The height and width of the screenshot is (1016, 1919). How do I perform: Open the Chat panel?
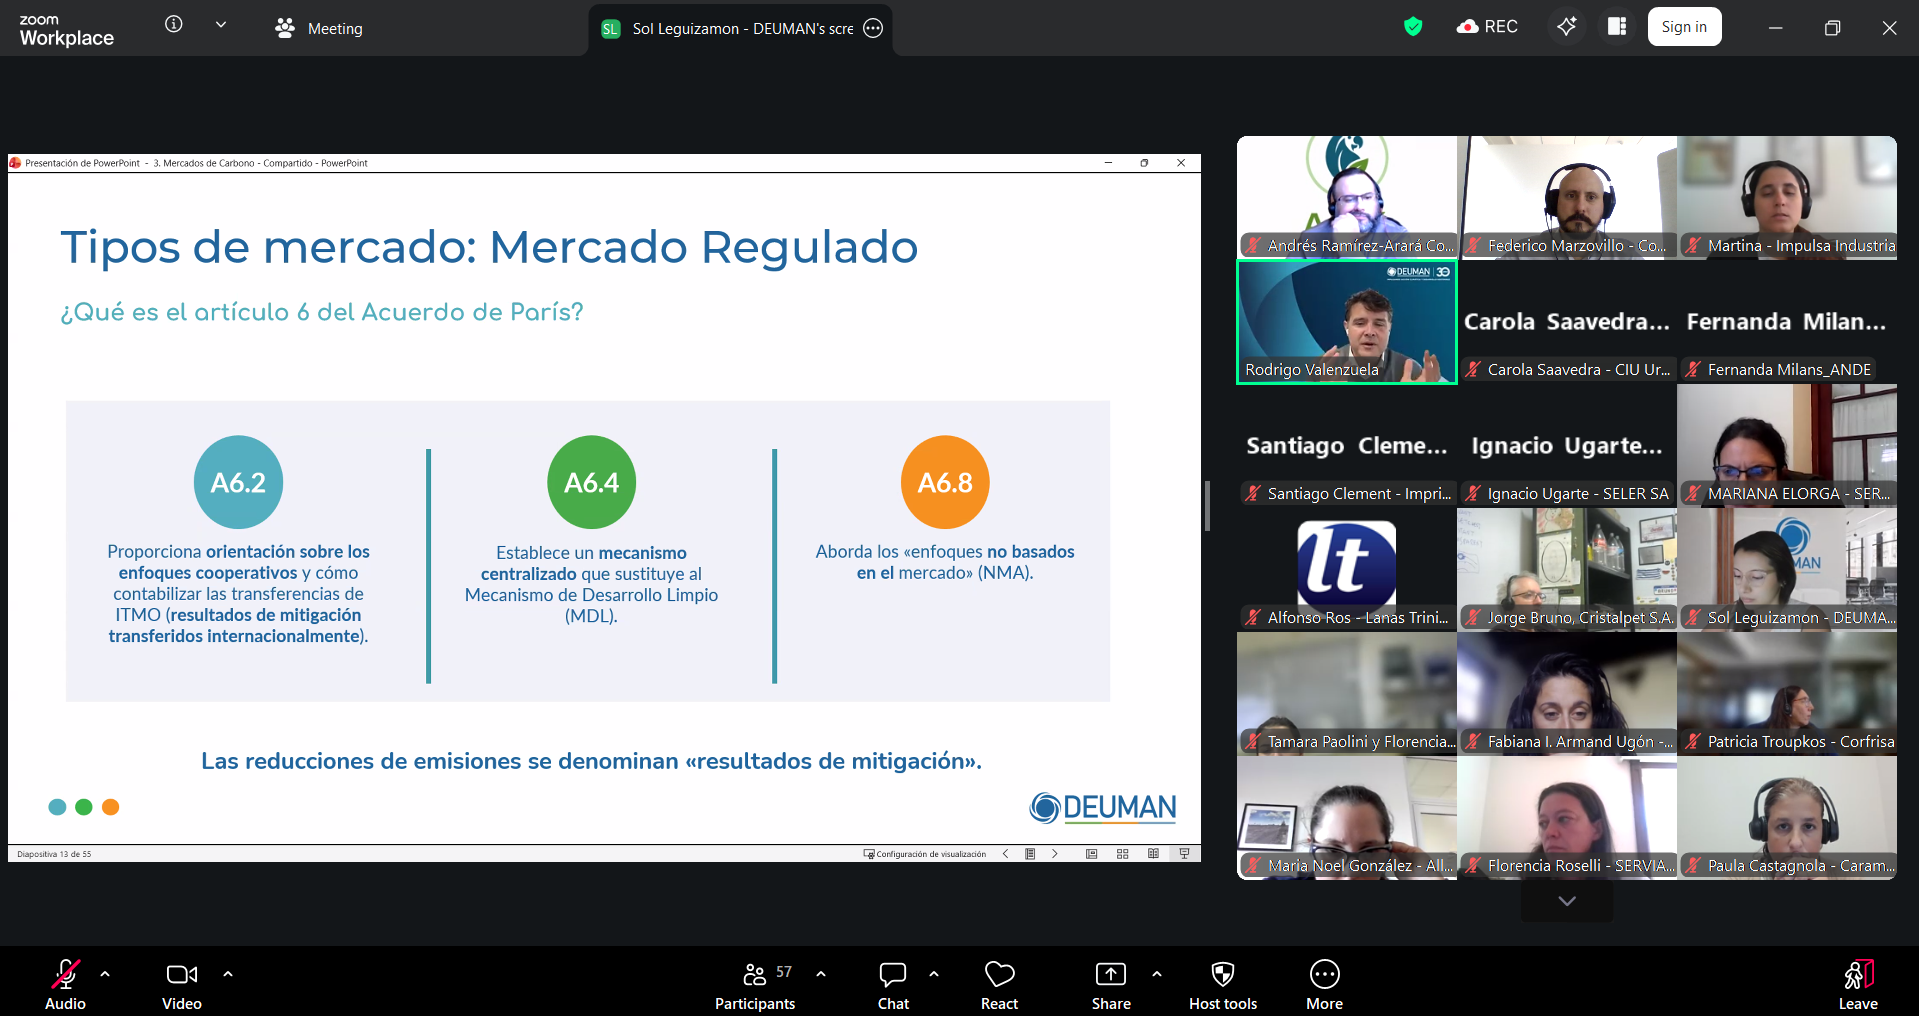pos(893,985)
